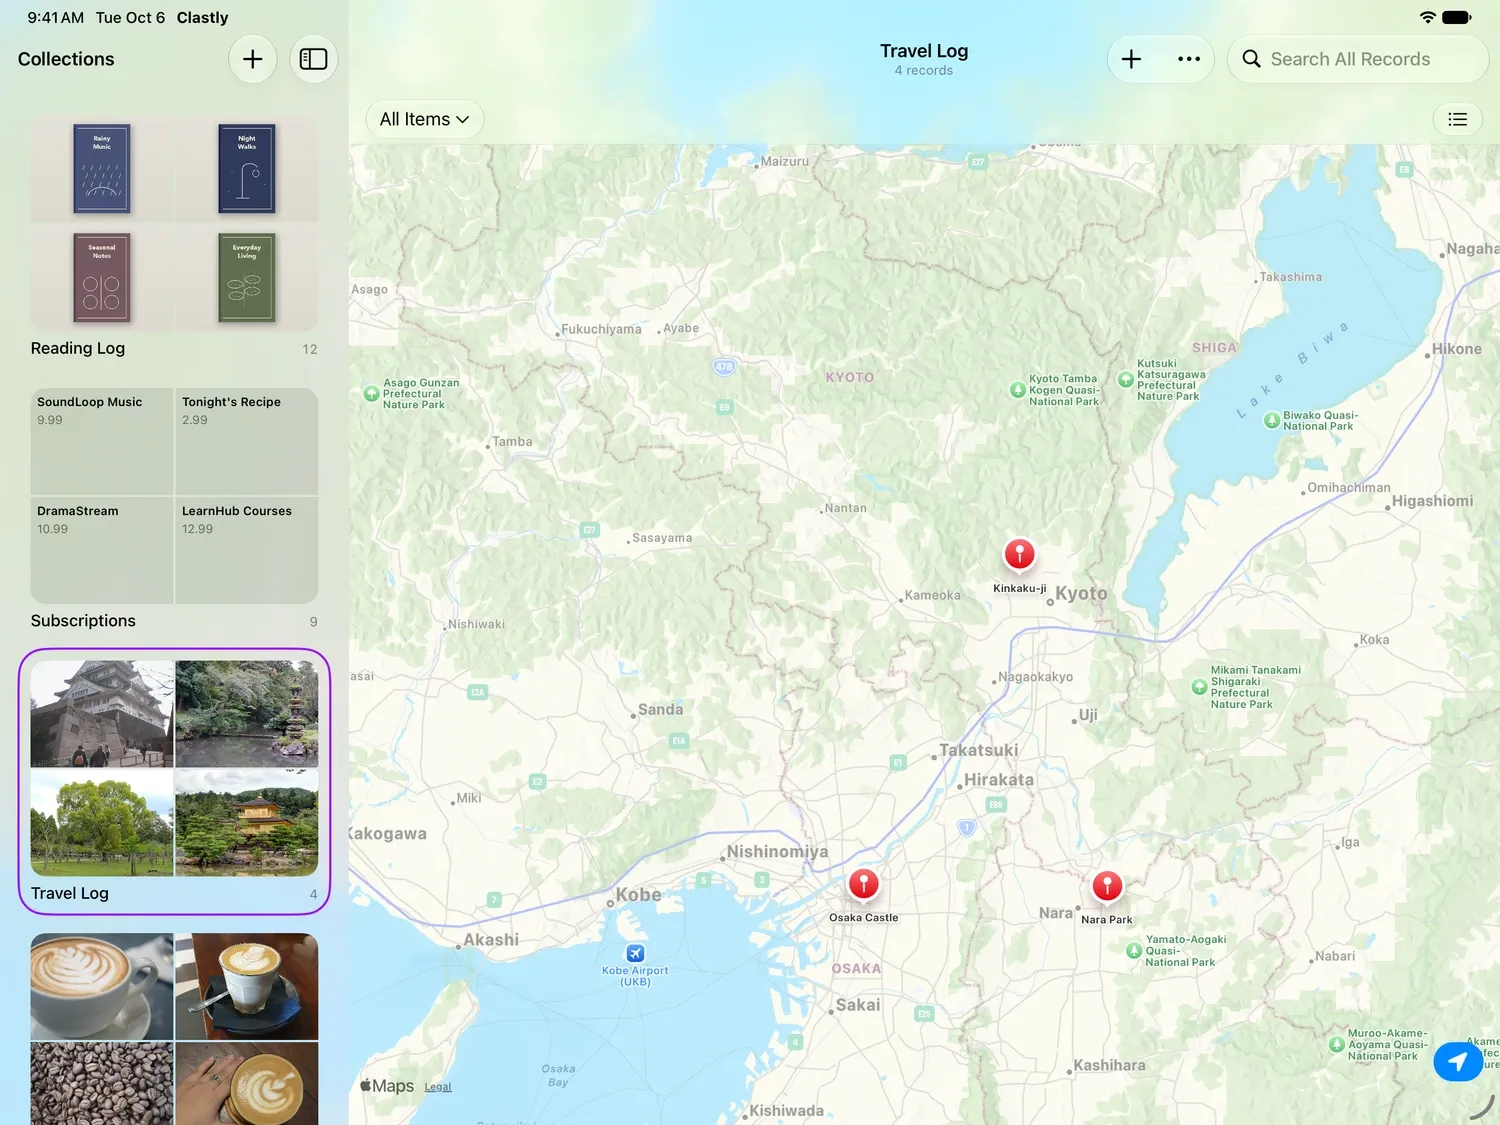Select the Kinkaku-ji map pin
The height and width of the screenshot is (1125, 1500).
1019,554
